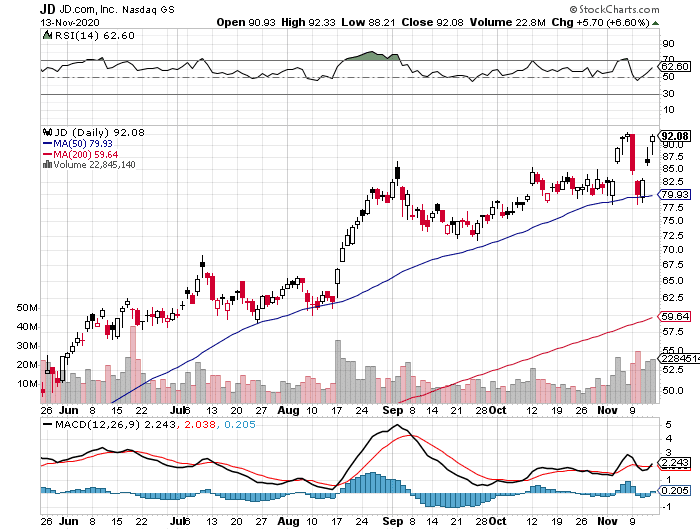Click the 62.60 flag on the RSI right axis
Screen dimensions: 700x530
click(675, 67)
